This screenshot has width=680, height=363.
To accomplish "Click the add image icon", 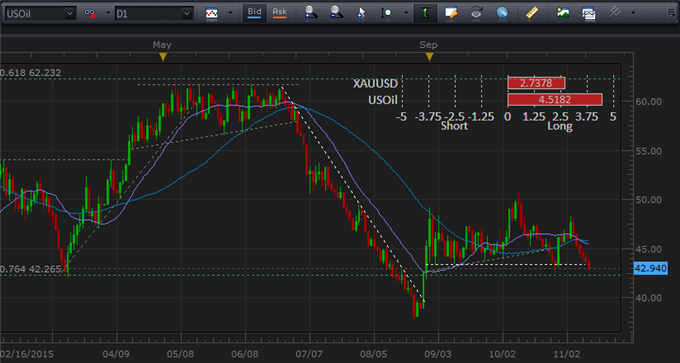I will point(563,13).
